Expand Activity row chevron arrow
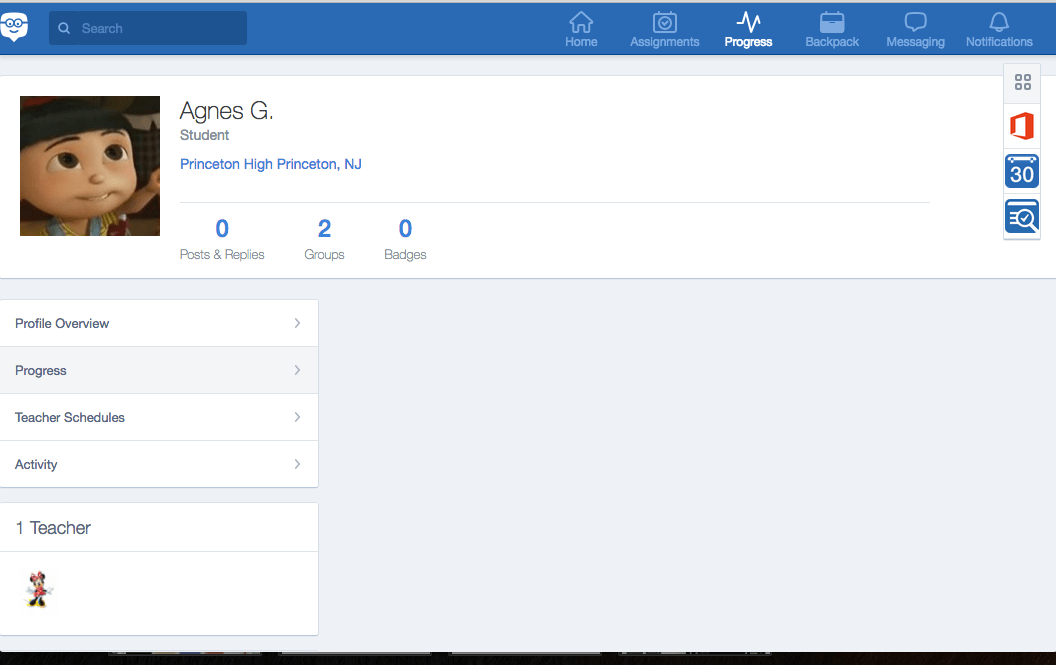This screenshot has width=1056, height=665. click(x=297, y=464)
